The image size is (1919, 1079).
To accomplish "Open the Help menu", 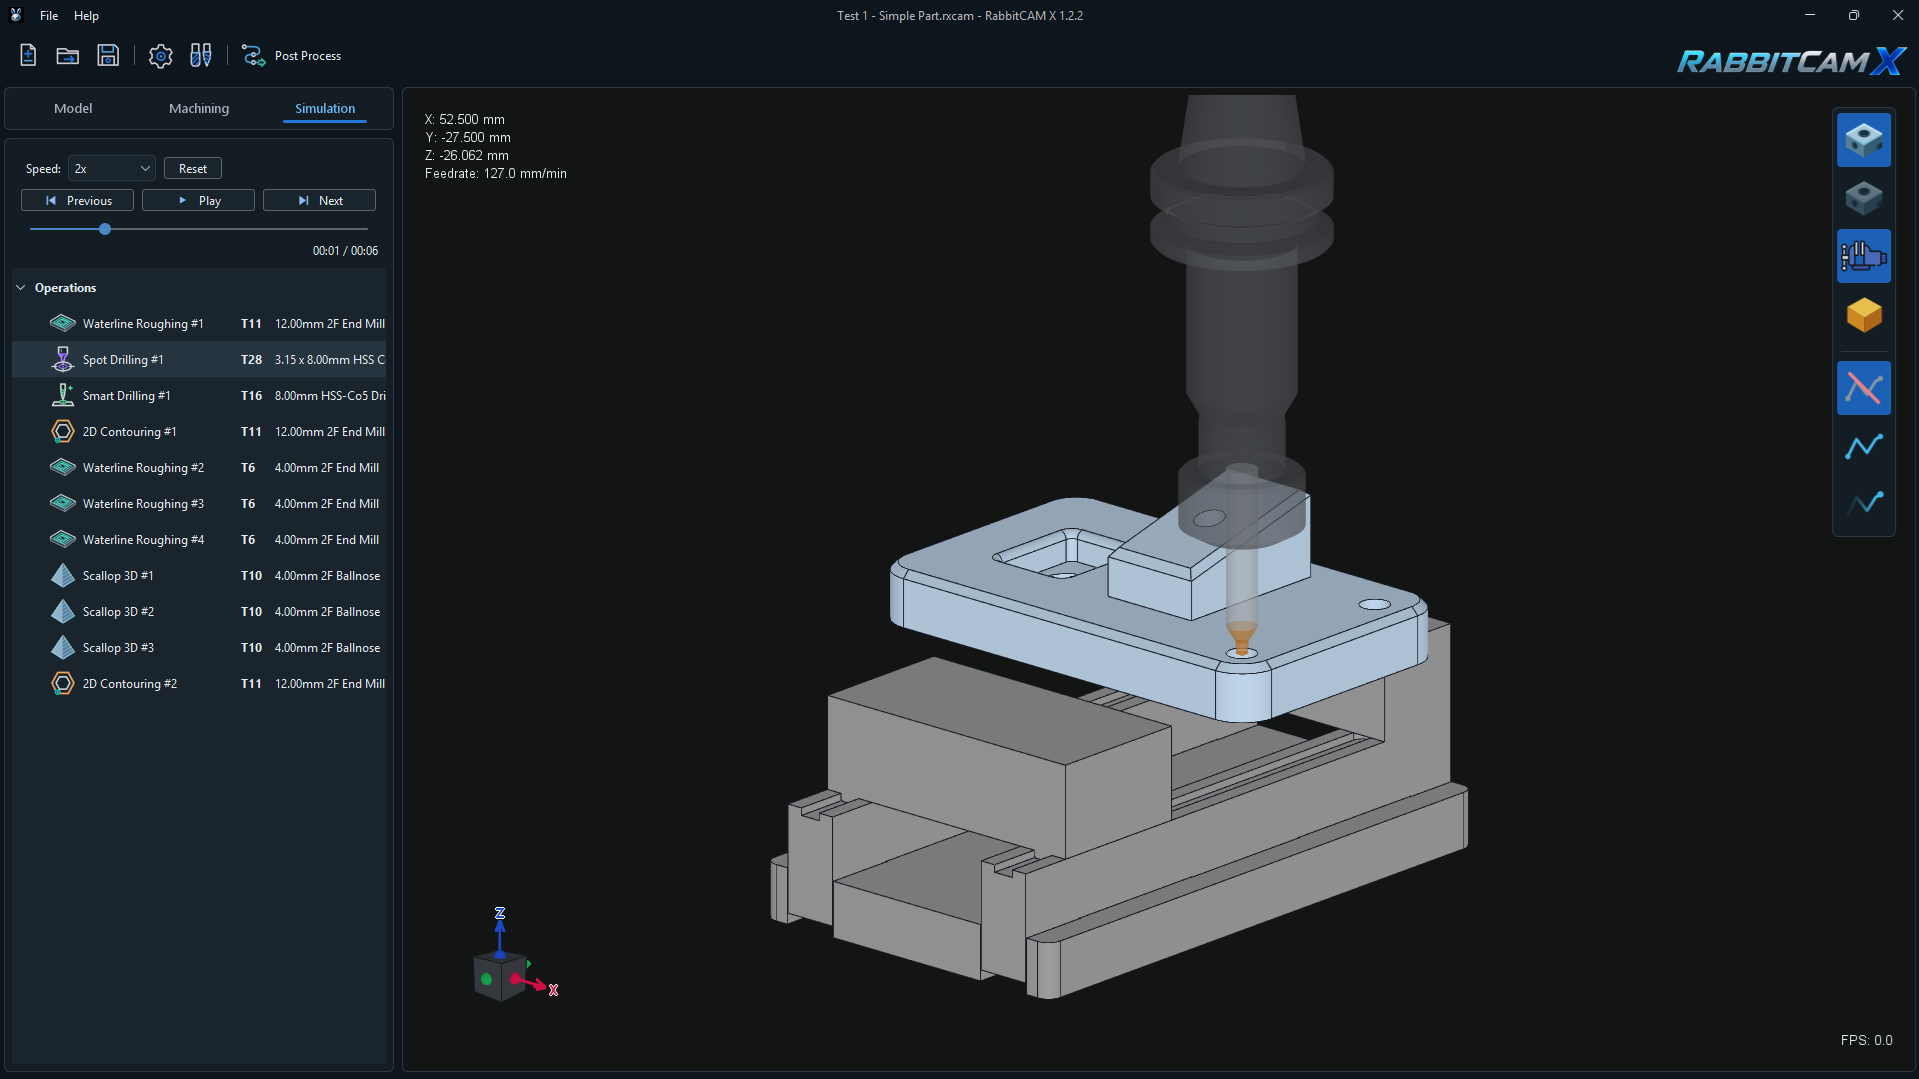I will 86,15.
